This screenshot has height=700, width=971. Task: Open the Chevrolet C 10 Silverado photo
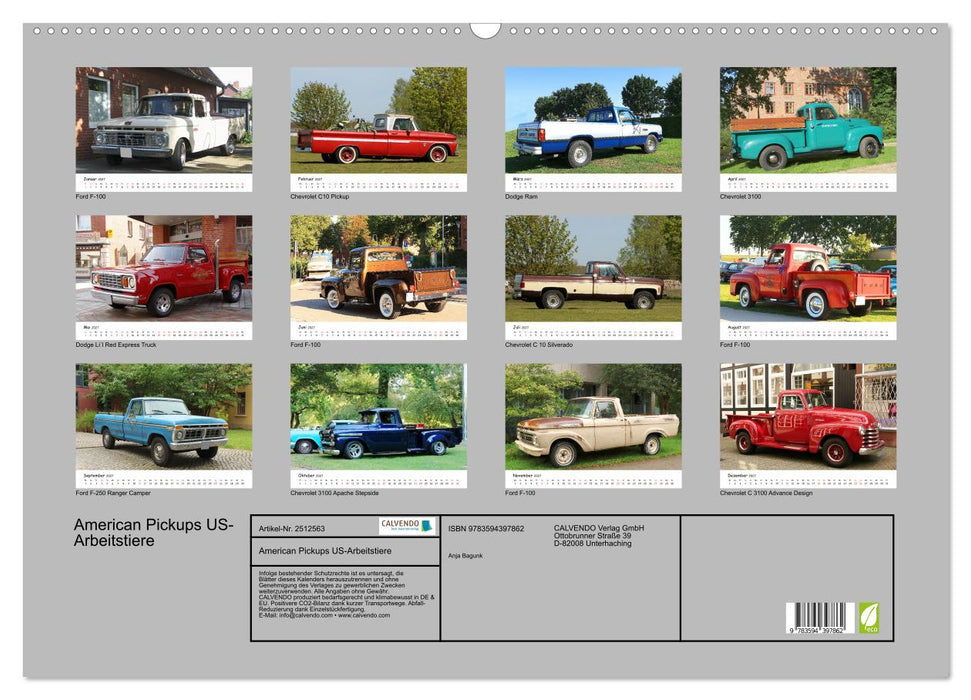click(593, 268)
